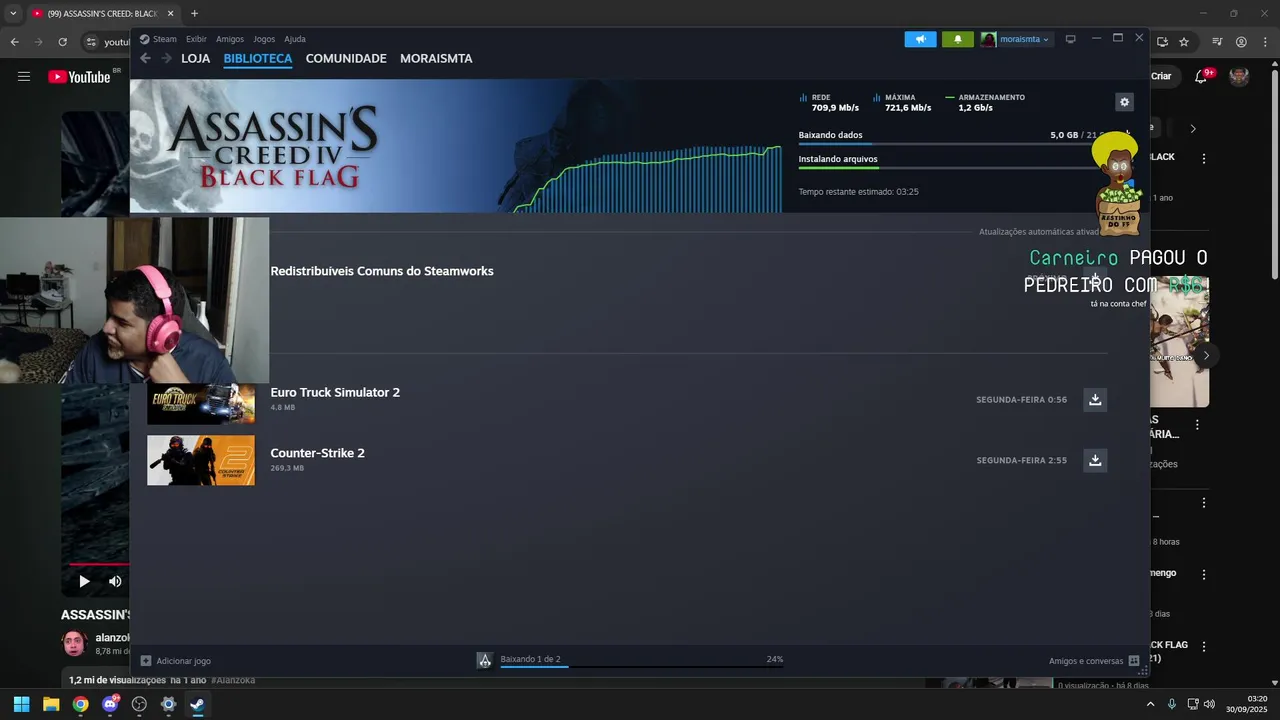Click the YouTube logo
This screenshot has width=1280, height=720.
(x=79, y=77)
